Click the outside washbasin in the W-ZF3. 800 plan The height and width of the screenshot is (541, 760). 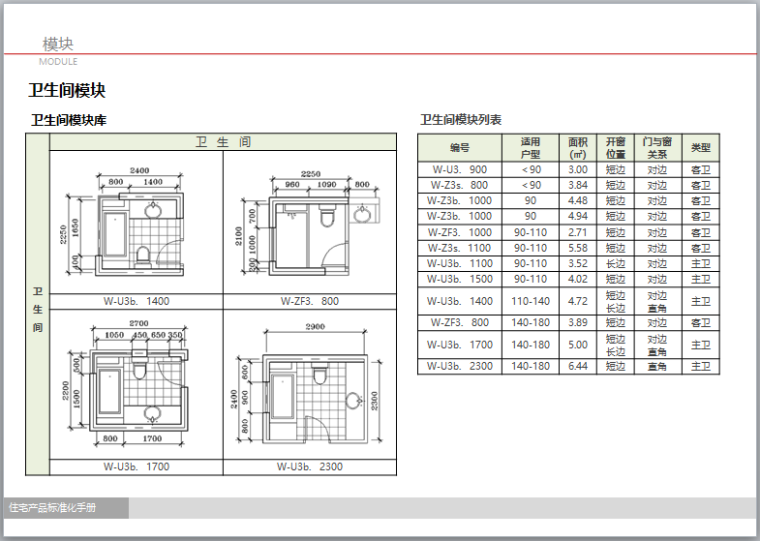tap(361, 213)
